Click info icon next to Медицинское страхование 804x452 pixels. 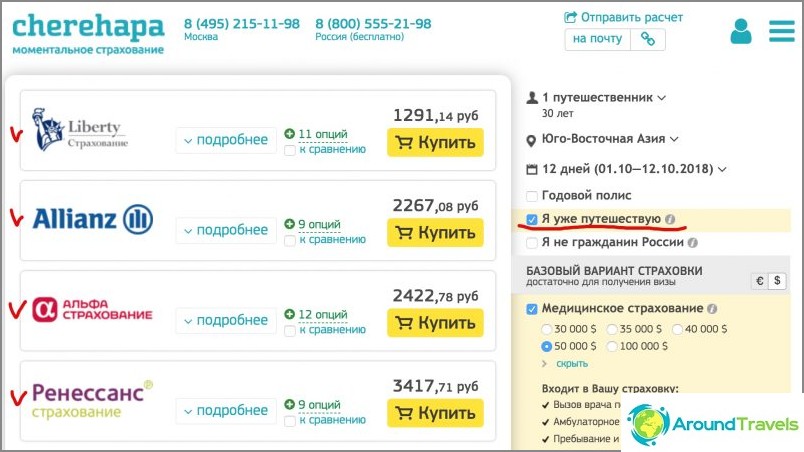pyautogui.click(x=712, y=309)
